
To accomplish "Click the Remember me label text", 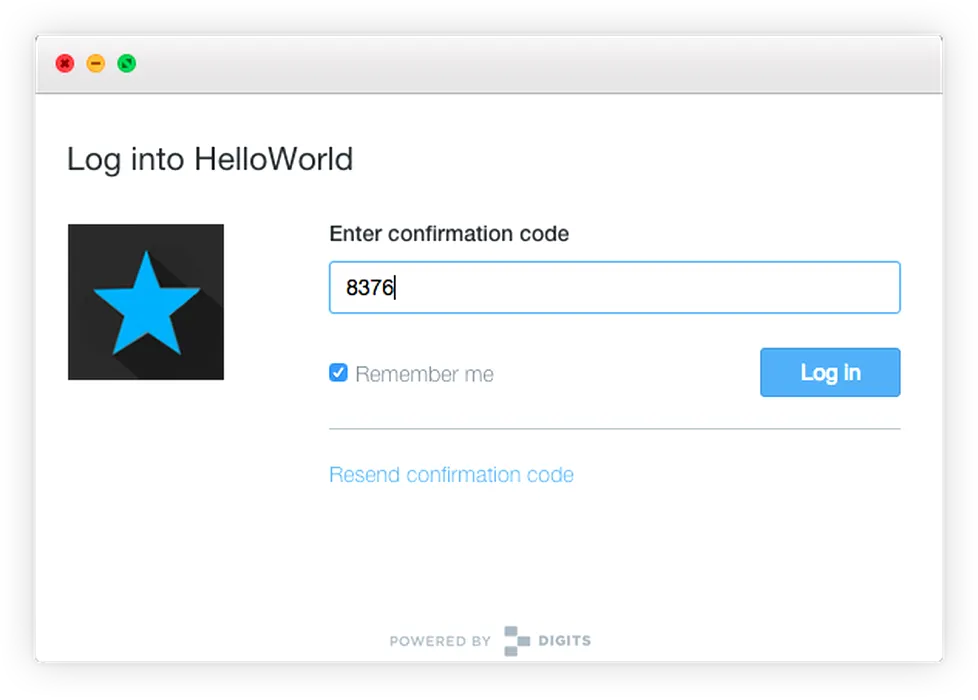I will (424, 374).
